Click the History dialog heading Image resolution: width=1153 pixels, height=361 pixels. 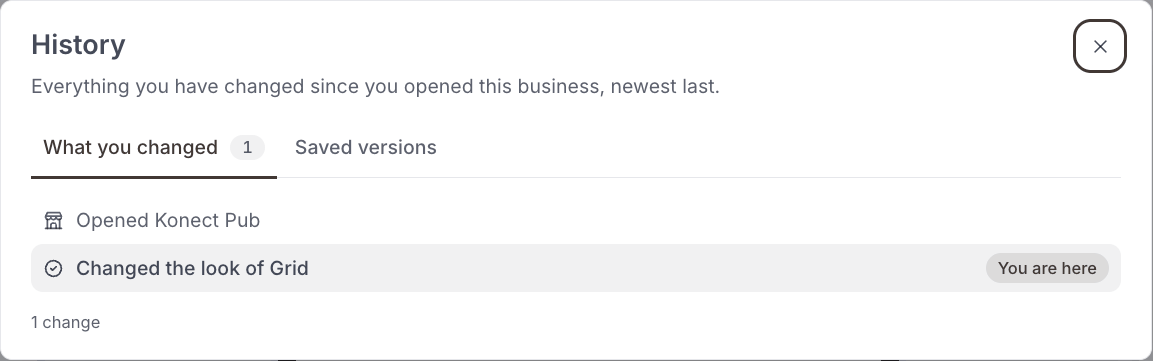point(78,45)
